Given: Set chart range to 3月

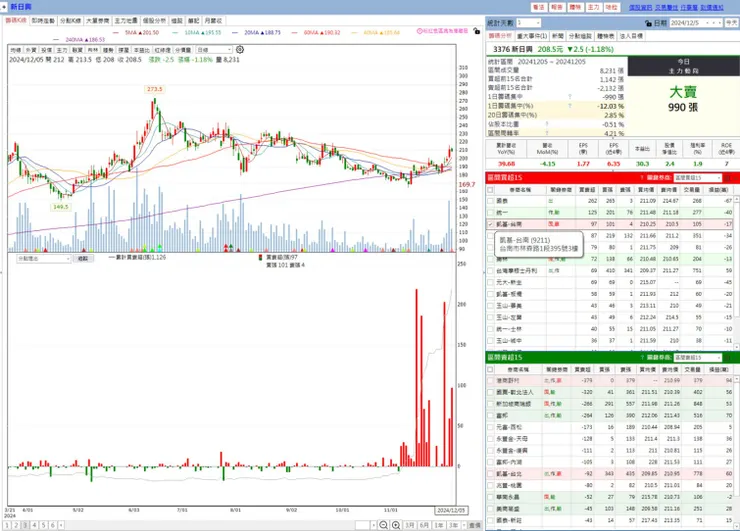Looking at the screenshot, I should [410, 525].
